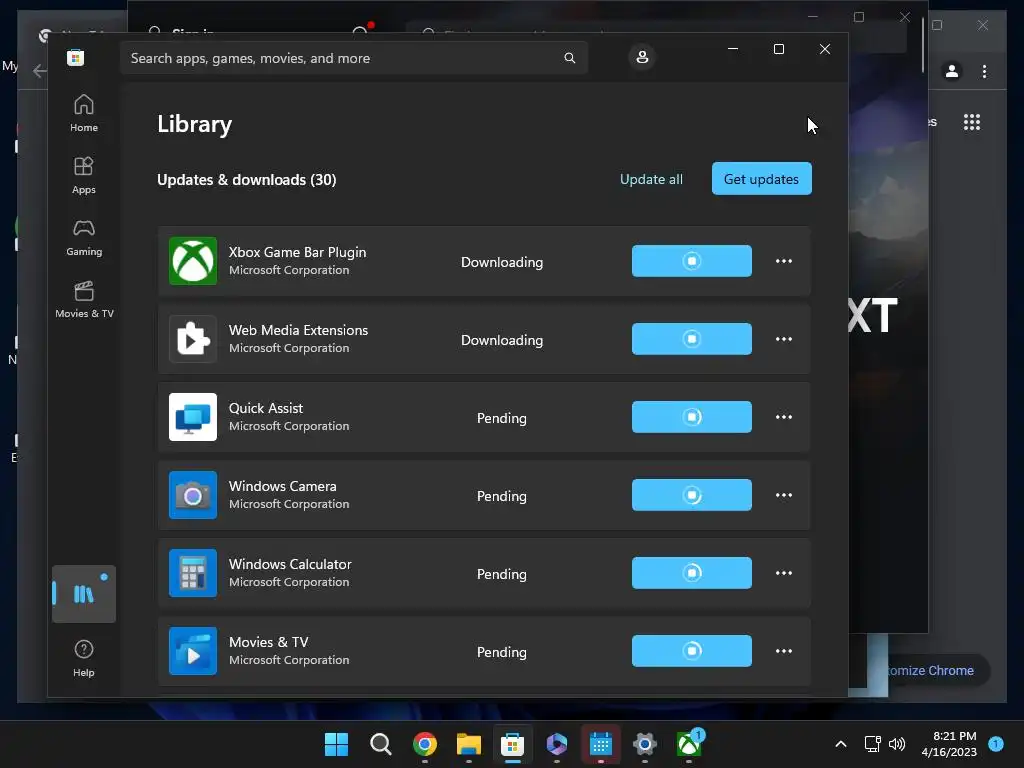Open more options for Xbox Game Bar Plugin
Image resolution: width=1024 pixels, height=768 pixels.
pyautogui.click(x=784, y=261)
